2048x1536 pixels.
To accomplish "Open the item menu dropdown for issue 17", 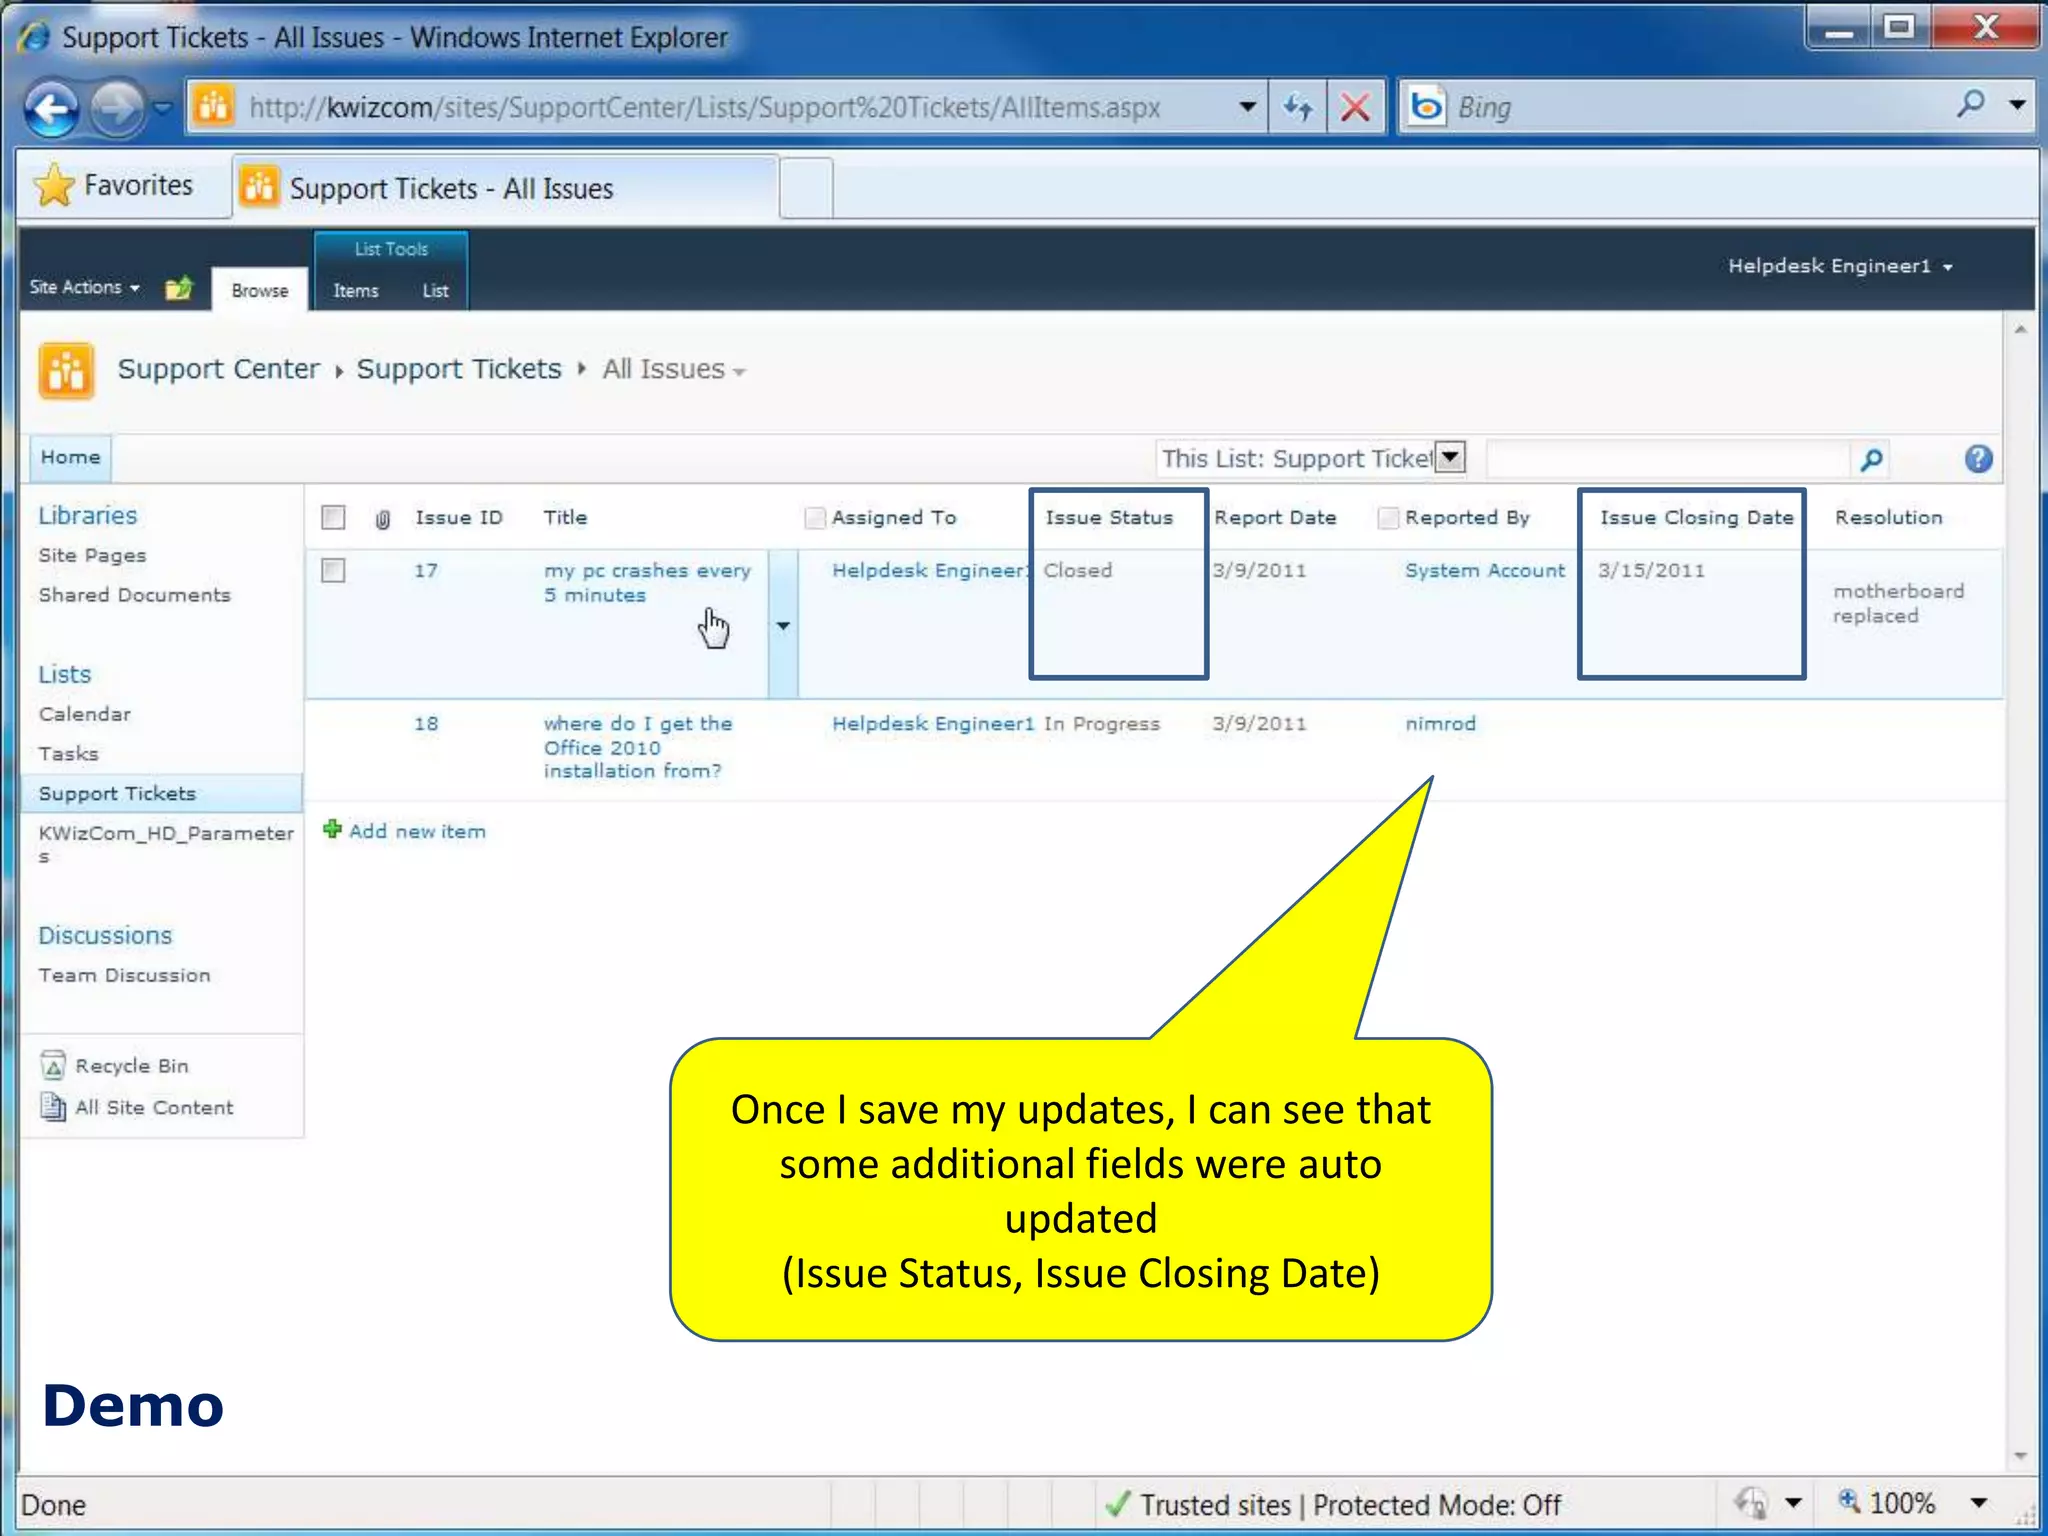I will point(783,625).
